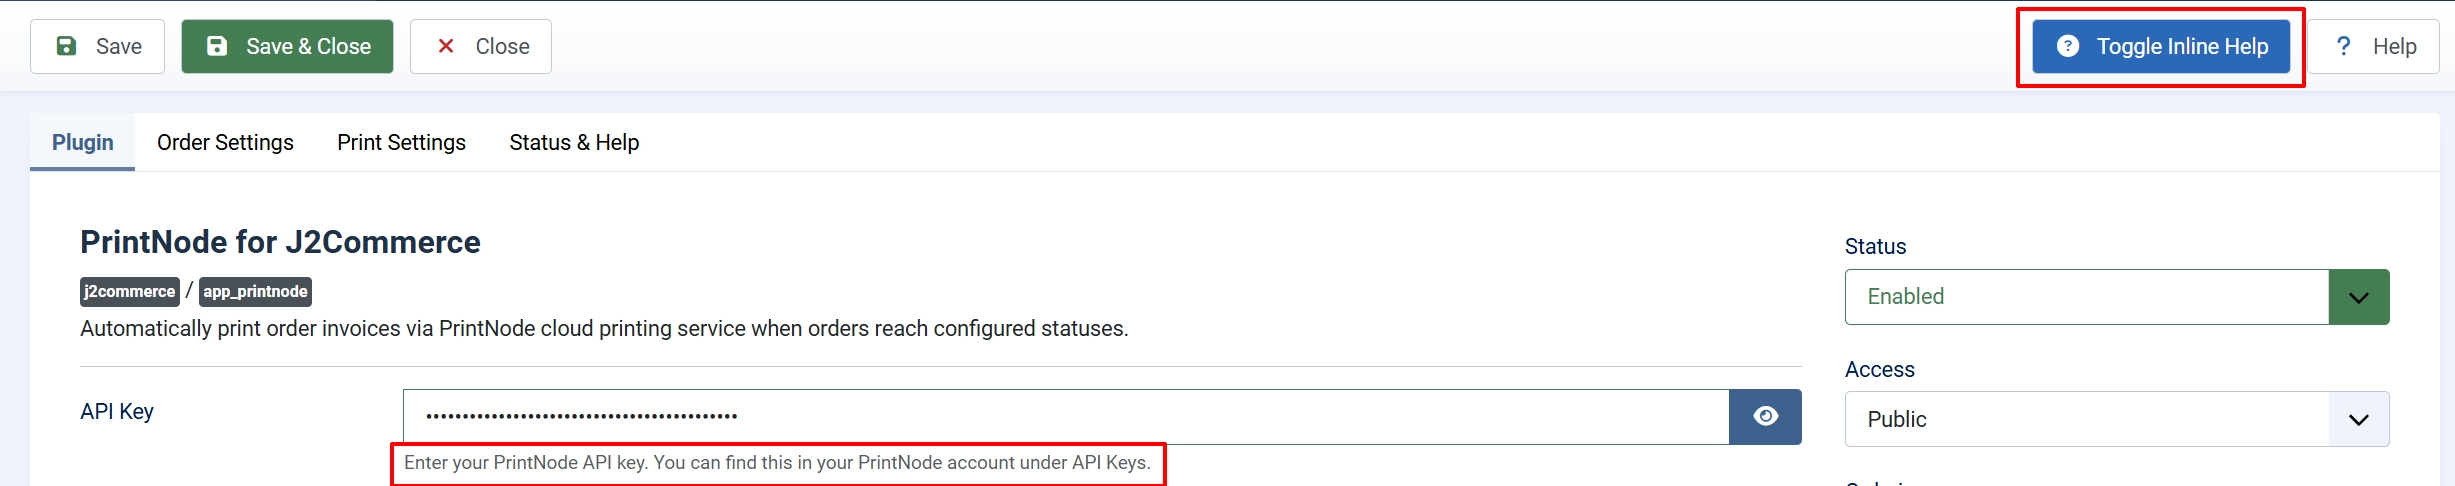
Task: Open the Status dropdown showing Enabled
Action: coord(2117,296)
